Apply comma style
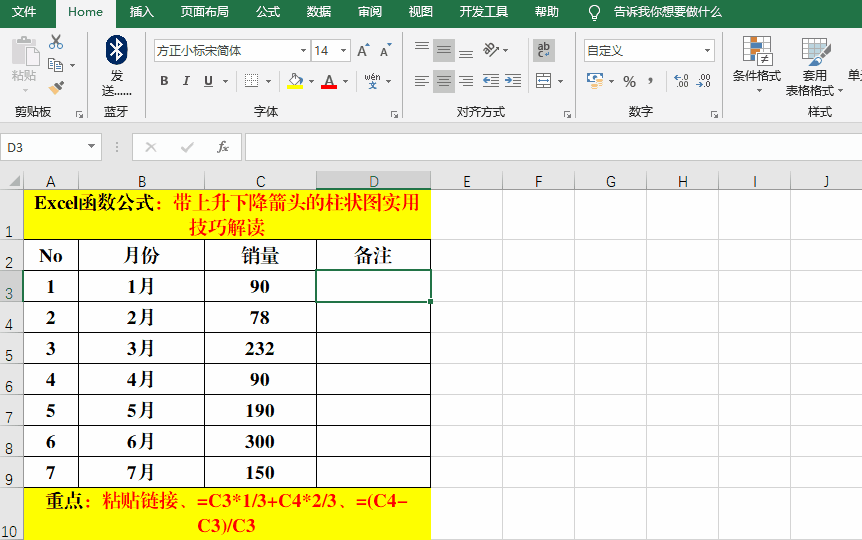This screenshot has width=862, height=540. [x=650, y=81]
